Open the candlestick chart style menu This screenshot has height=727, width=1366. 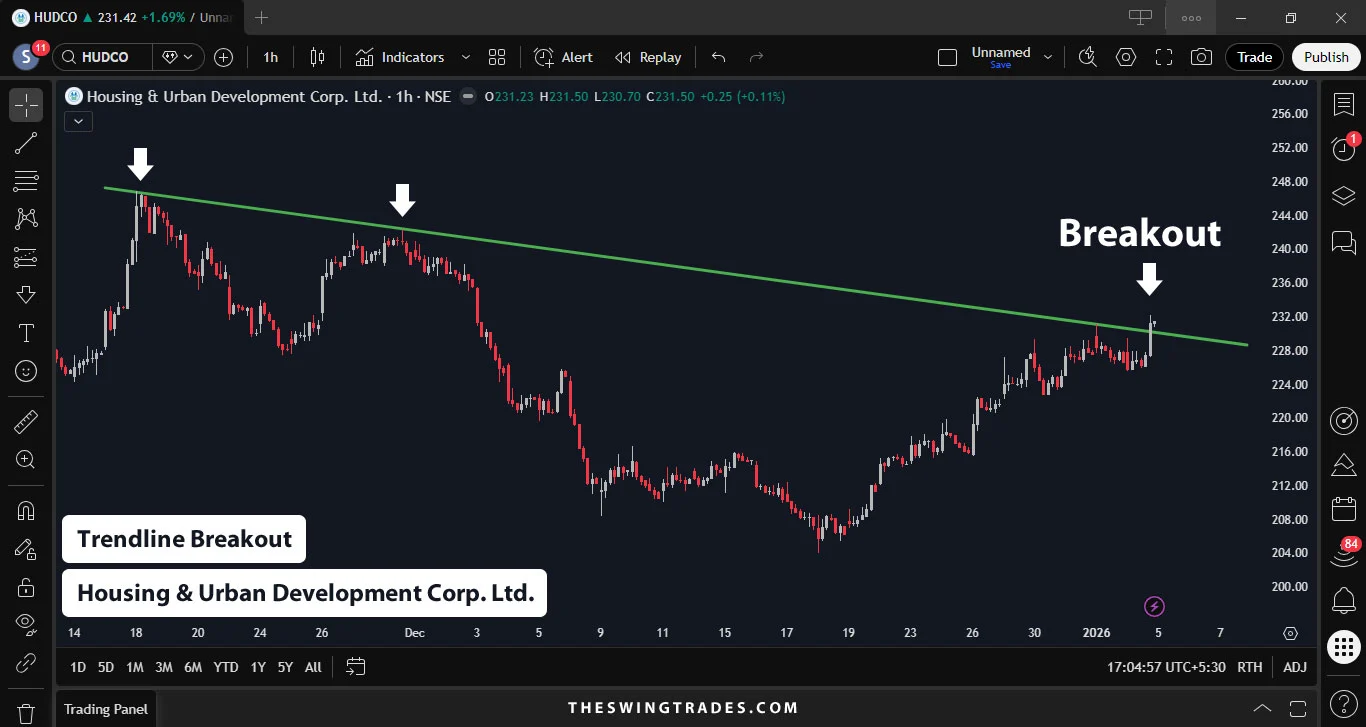(318, 57)
